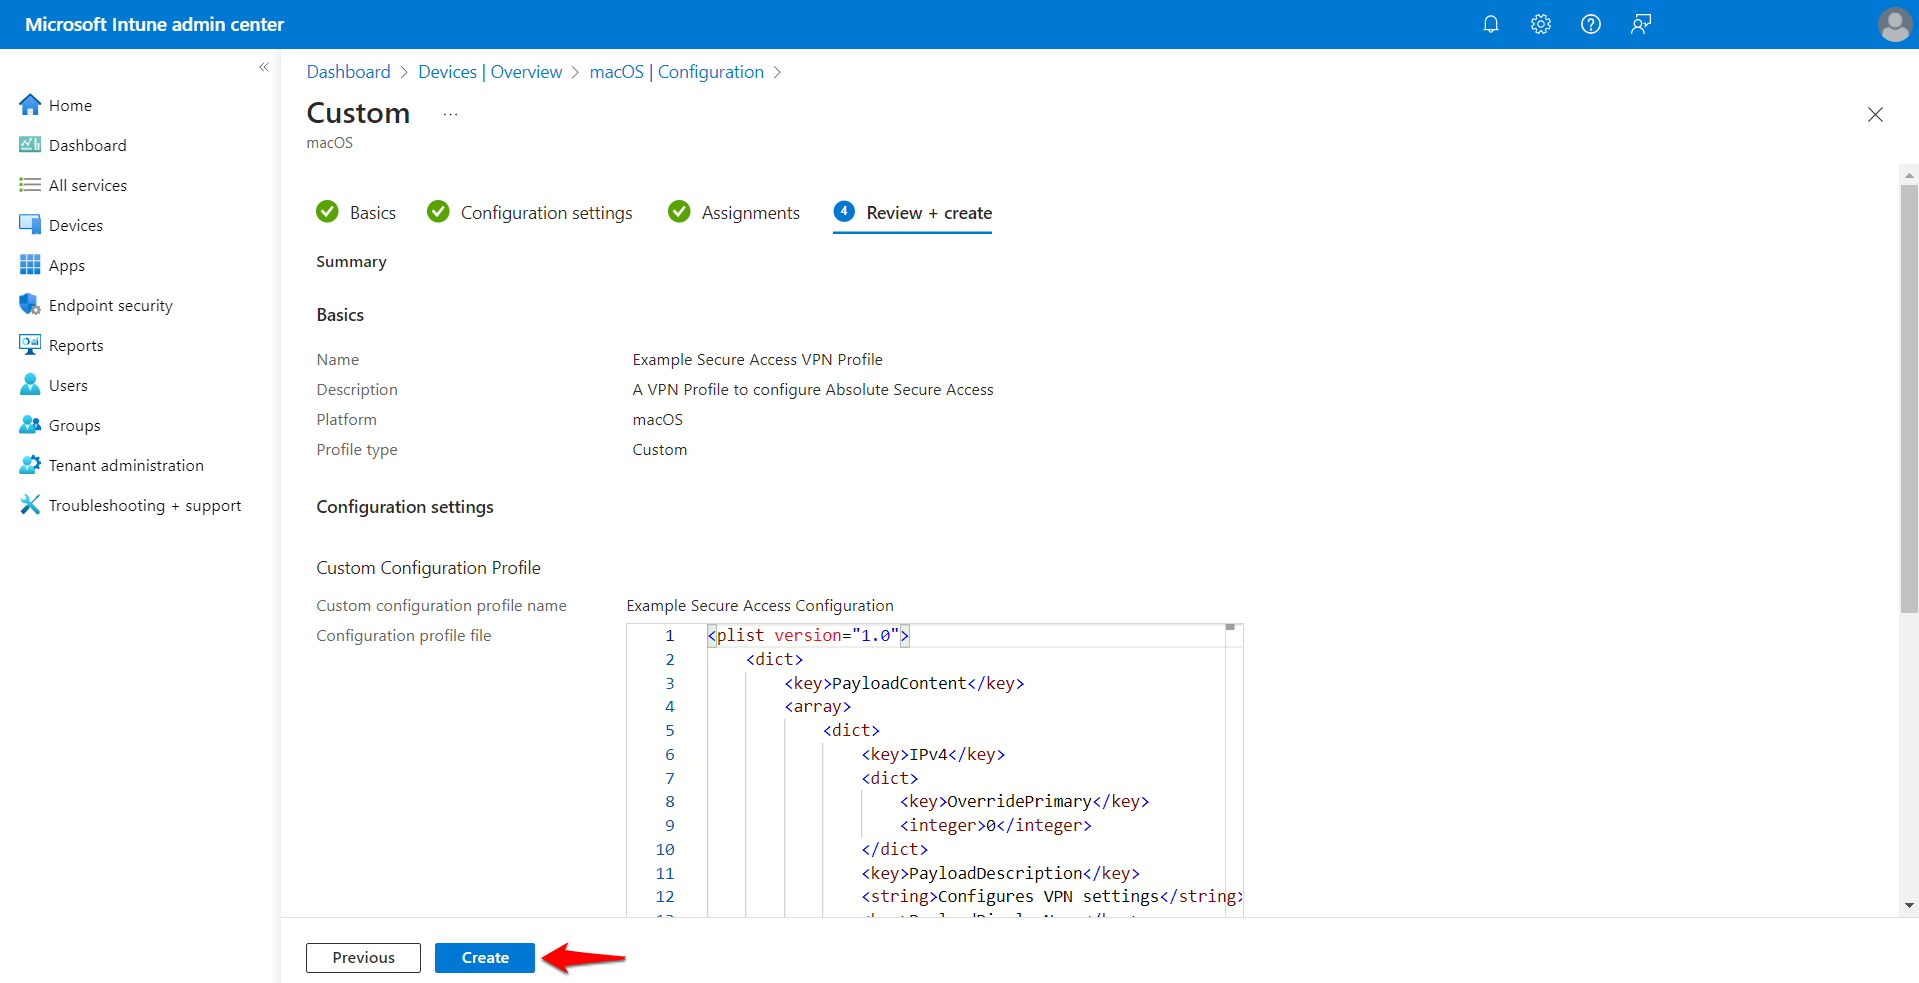Image resolution: width=1919 pixels, height=983 pixels.
Task: Collapse the left navigation pane
Action: coord(264,67)
